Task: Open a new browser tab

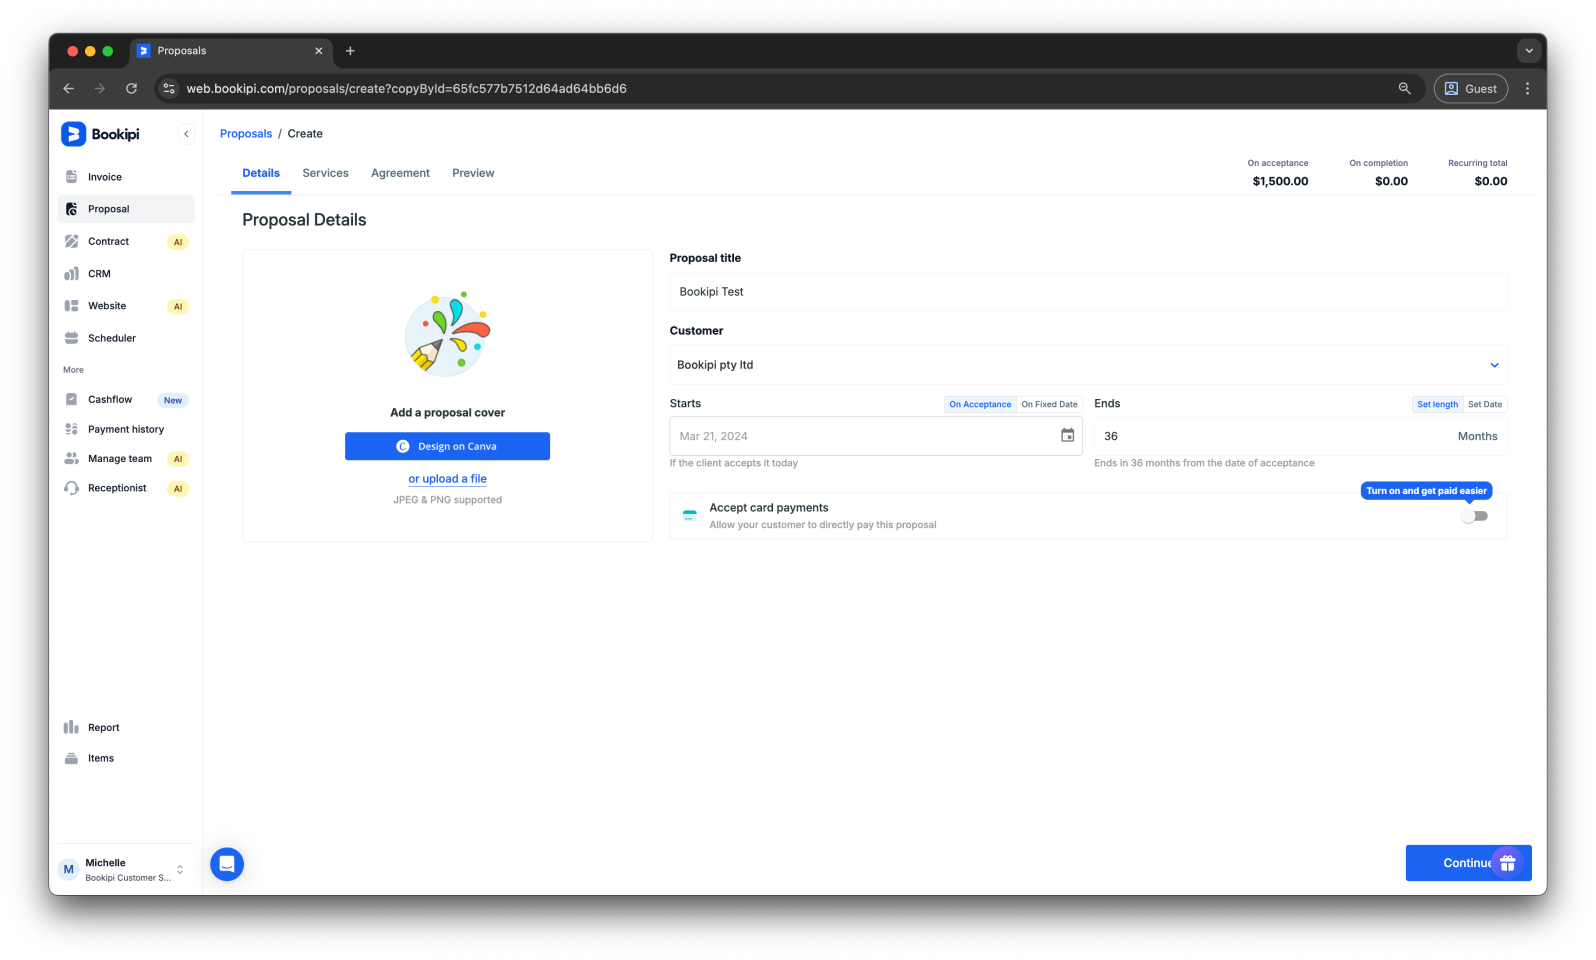Action: point(350,51)
